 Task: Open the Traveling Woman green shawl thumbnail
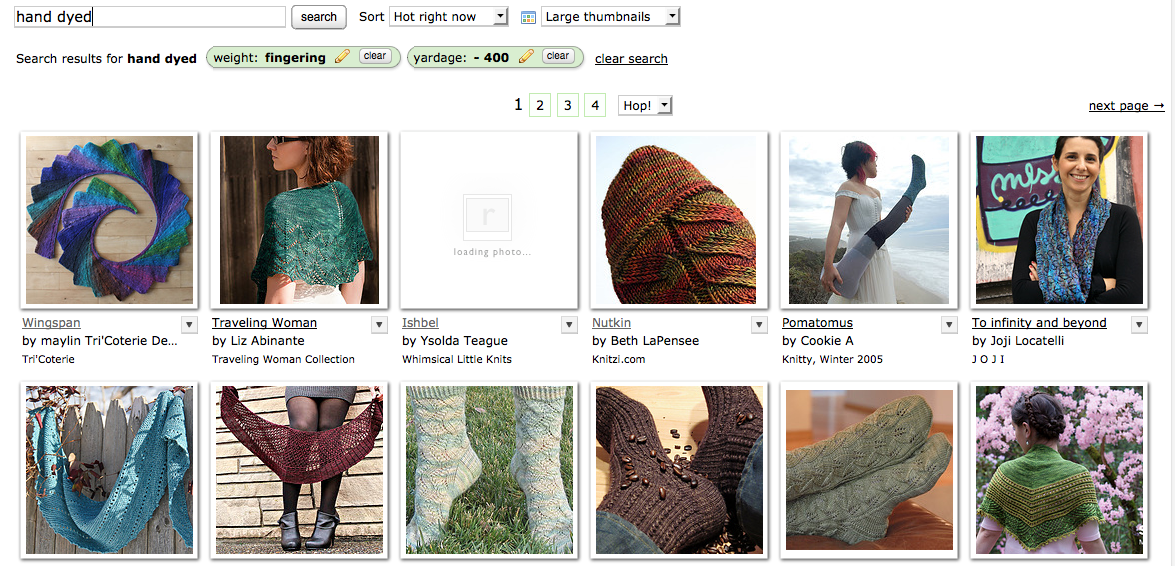click(x=299, y=220)
